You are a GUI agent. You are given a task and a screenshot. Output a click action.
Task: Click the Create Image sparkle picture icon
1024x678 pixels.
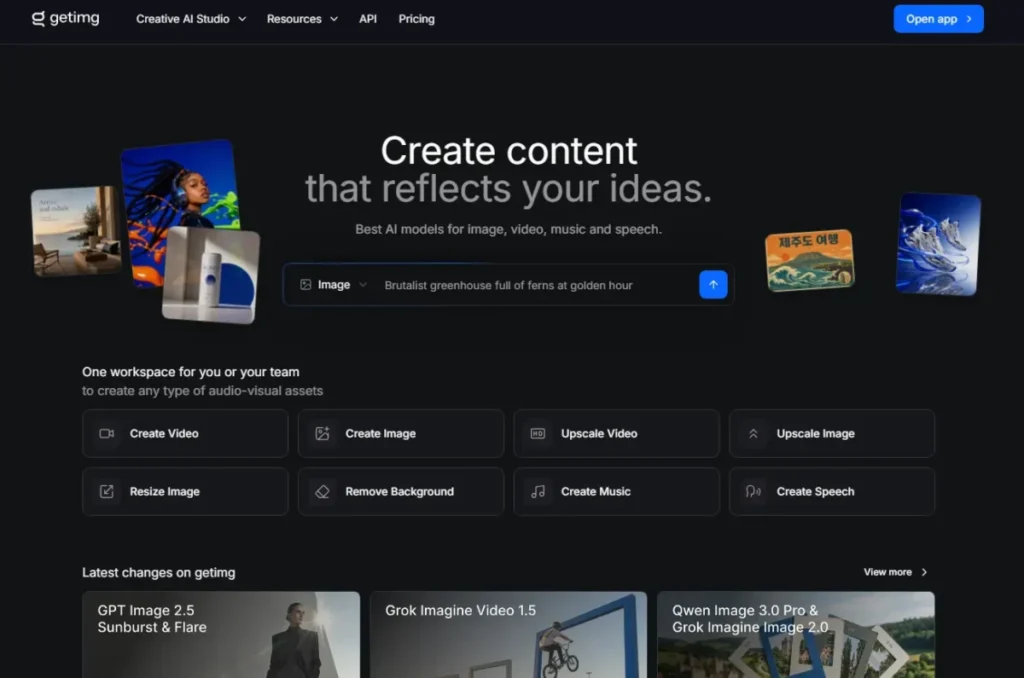323,434
